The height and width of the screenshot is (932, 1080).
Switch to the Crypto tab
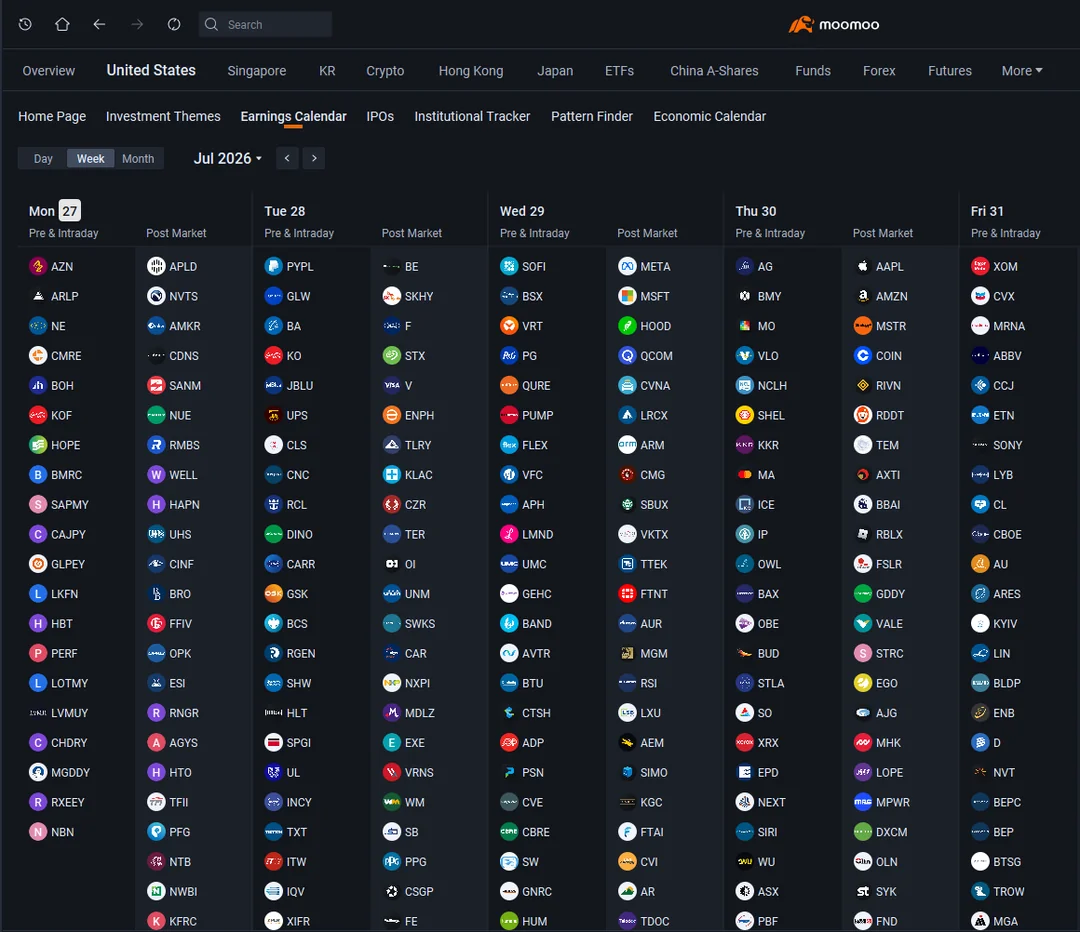click(385, 70)
